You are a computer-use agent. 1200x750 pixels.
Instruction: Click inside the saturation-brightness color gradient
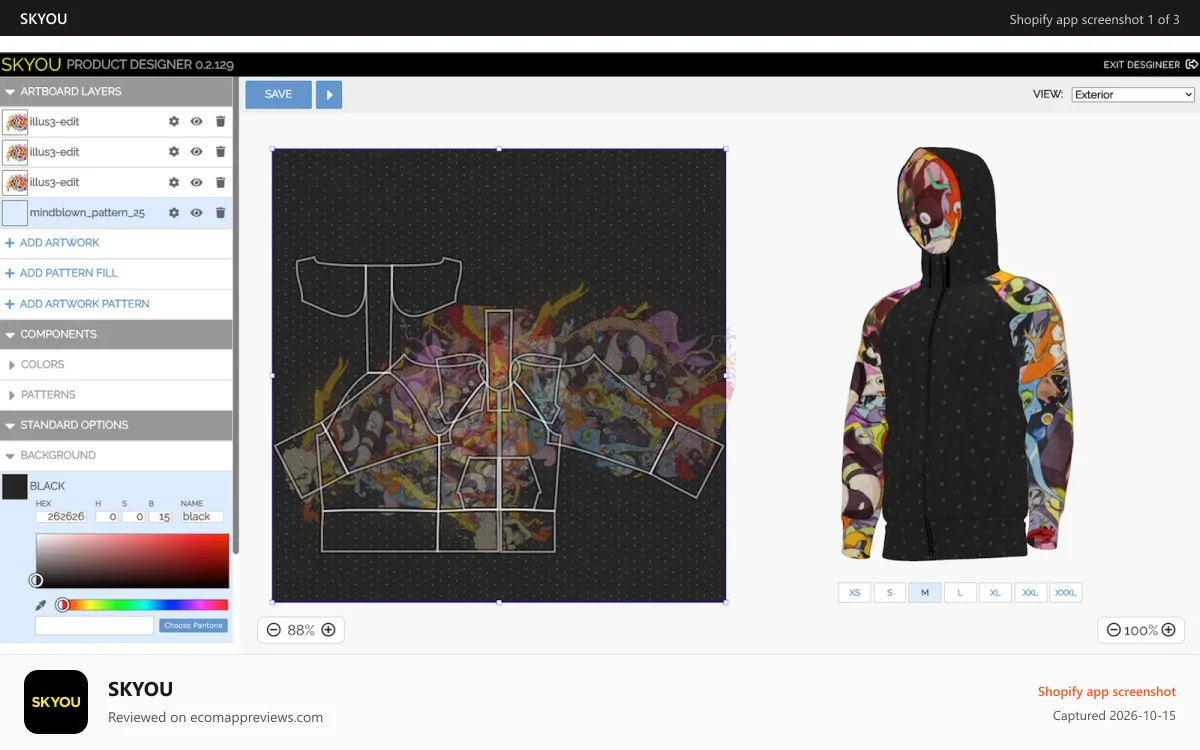pos(132,561)
